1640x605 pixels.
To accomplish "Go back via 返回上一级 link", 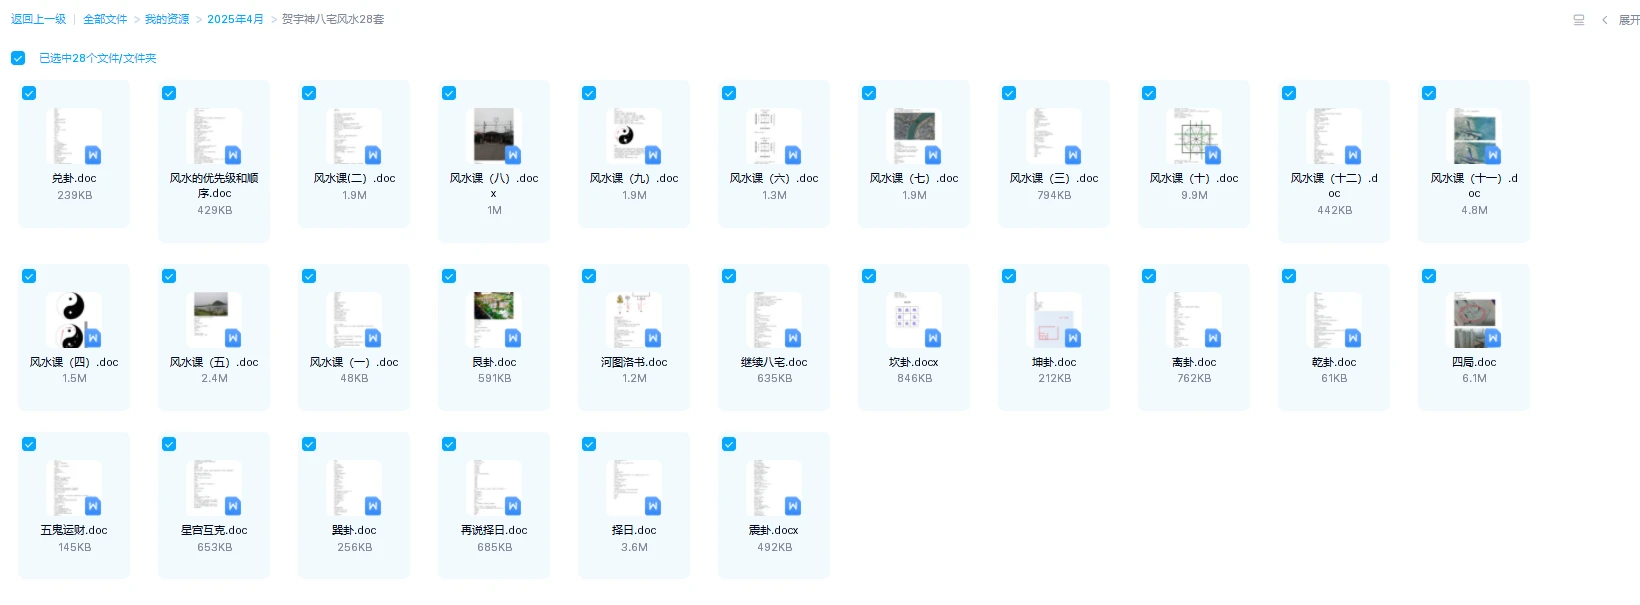I will [38, 19].
